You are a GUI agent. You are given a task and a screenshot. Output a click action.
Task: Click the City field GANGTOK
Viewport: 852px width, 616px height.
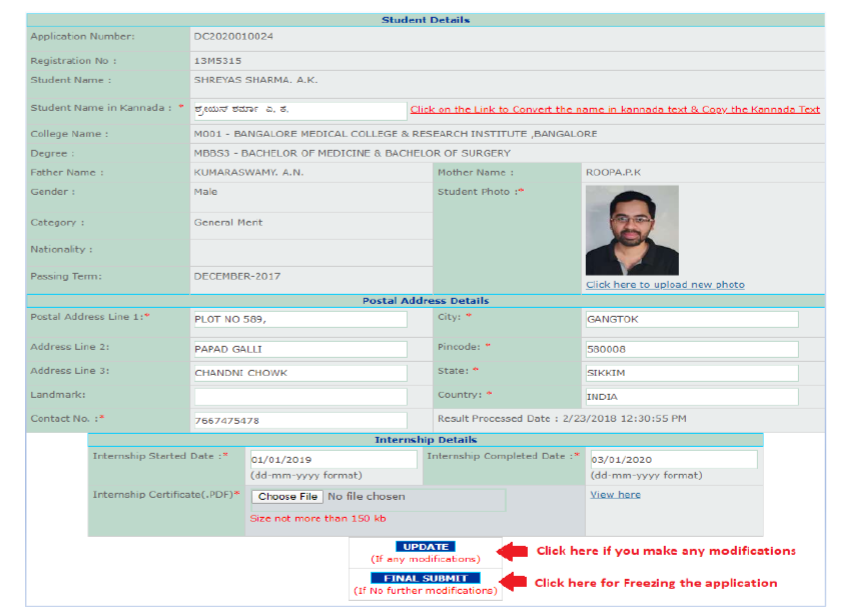coord(692,319)
